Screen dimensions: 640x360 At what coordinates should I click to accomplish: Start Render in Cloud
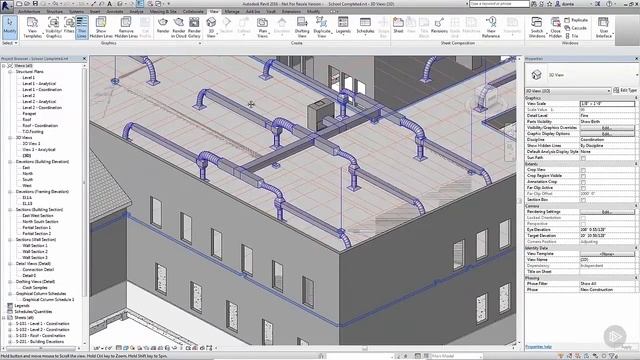pyautogui.click(x=178, y=28)
